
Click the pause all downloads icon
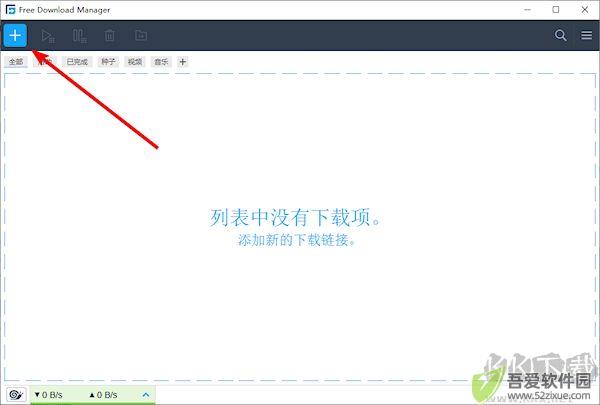coord(80,36)
